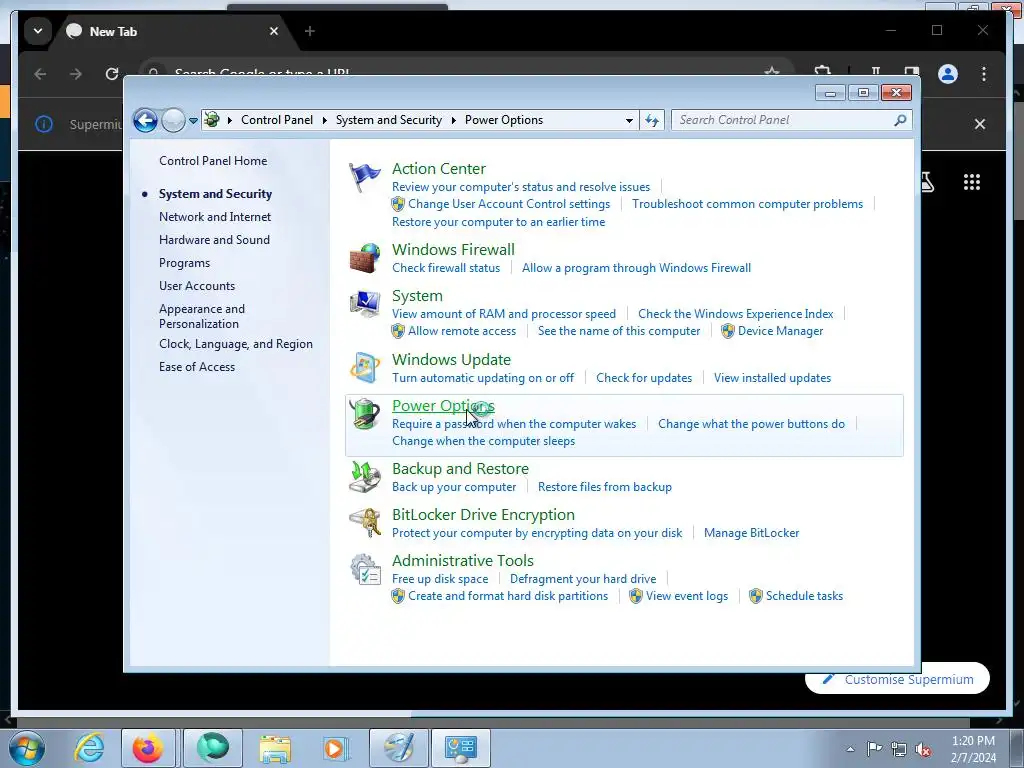Click the Action Center flag icon
Viewport: 1024px width, 768px height.
(364, 177)
